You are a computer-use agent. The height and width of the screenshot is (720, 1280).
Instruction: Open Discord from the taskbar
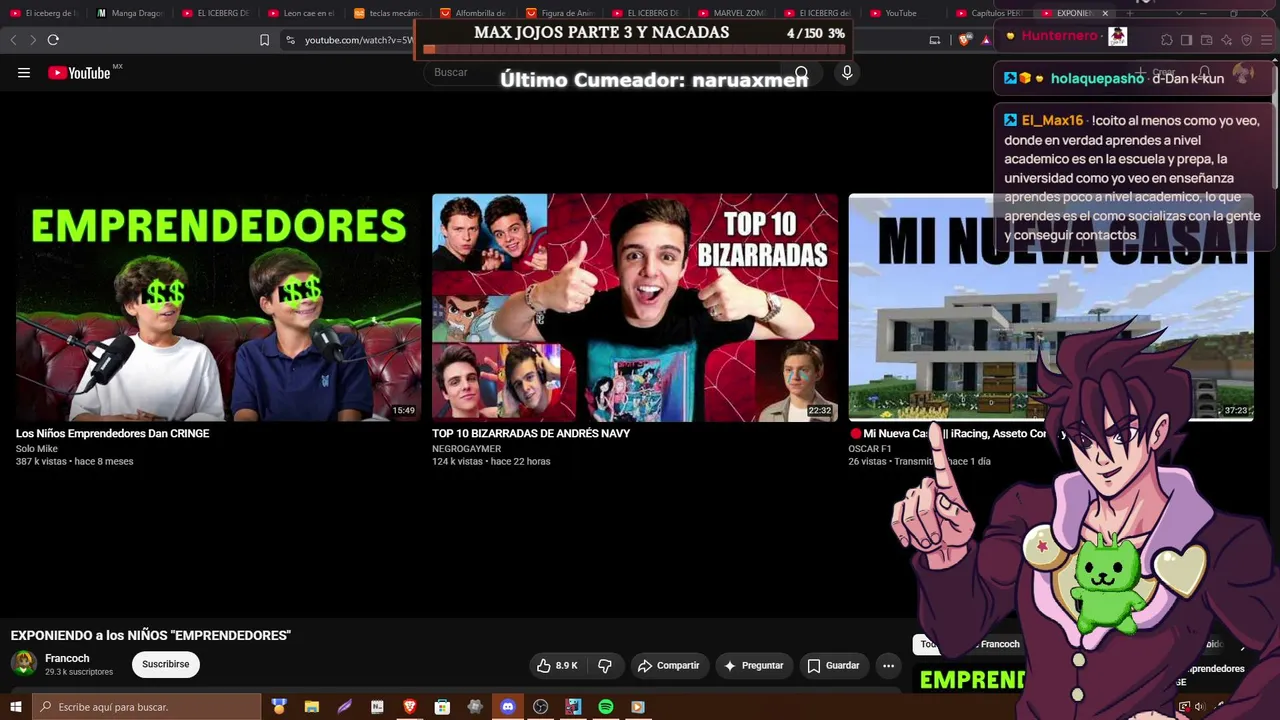(x=508, y=707)
